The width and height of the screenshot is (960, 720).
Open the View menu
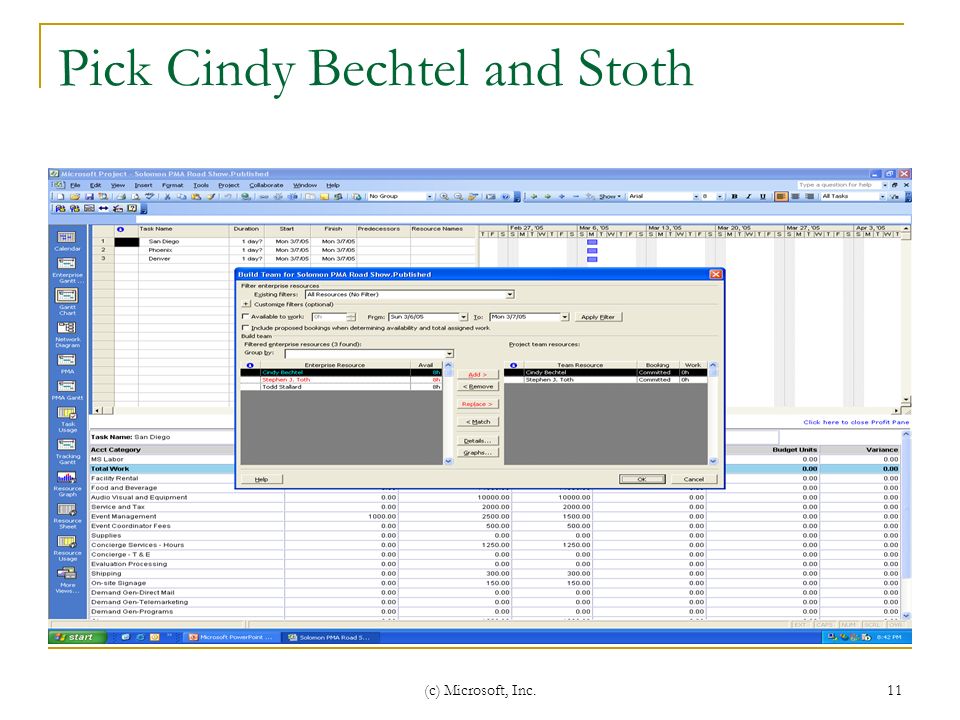(118, 185)
